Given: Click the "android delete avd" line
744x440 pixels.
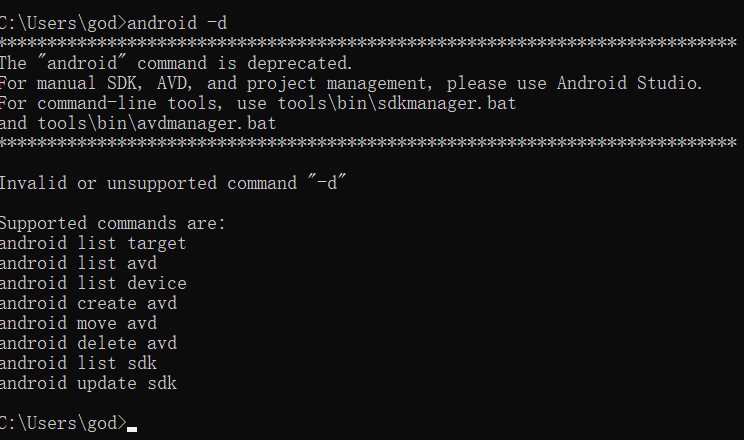Looking at the screenshot, I should 88,343.
